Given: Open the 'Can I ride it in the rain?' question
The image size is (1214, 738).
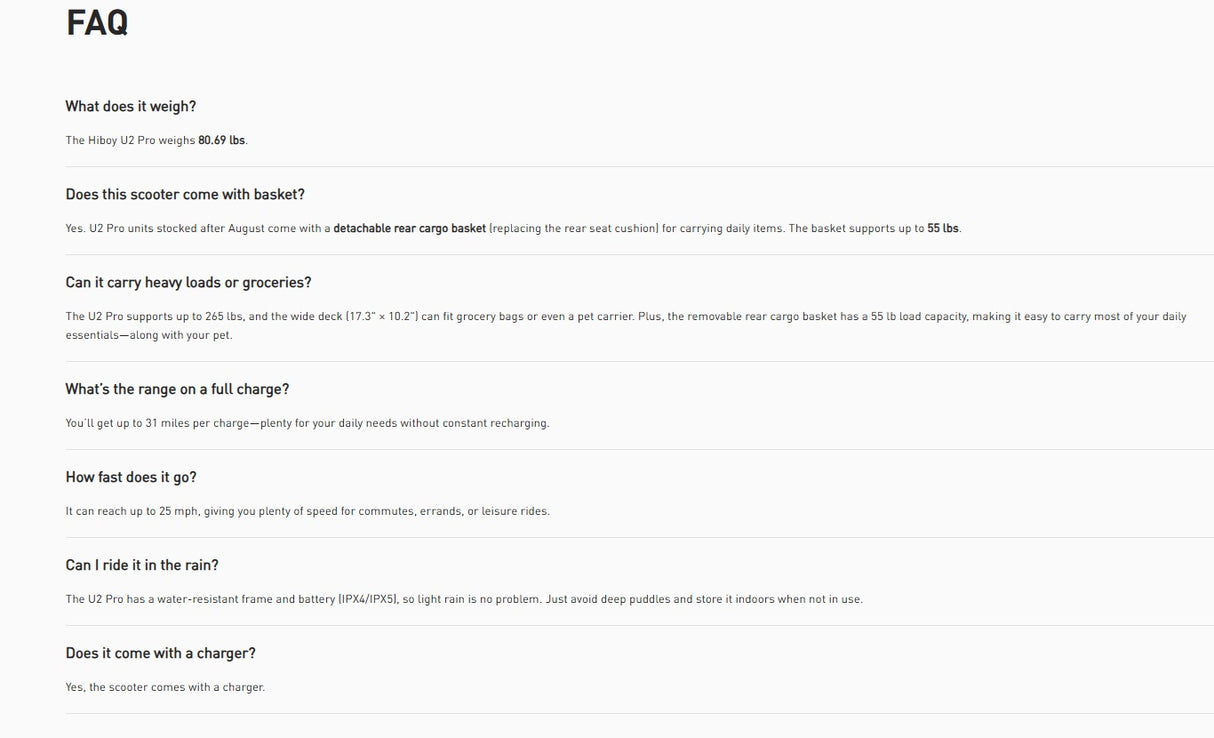Looking at the screenshot, I should (142, 565).
